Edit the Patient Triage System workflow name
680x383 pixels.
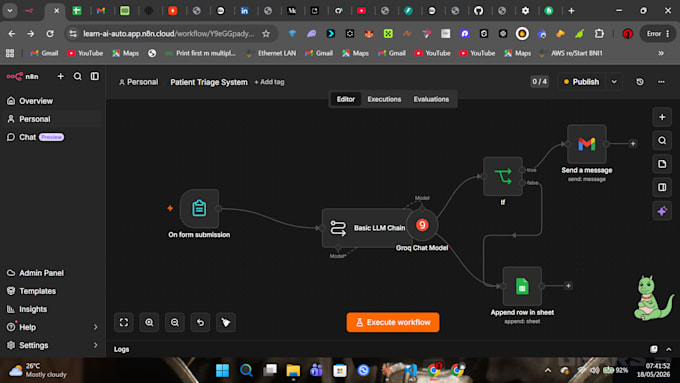click(209, 82)
